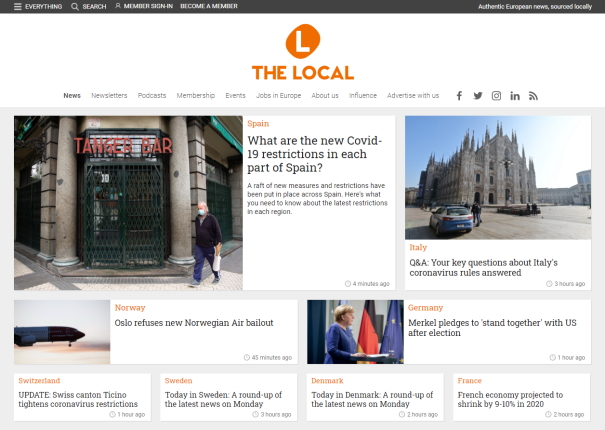Open the Norwegian Air plane thumbnail
This screenshot has width=605, height=430.
(x=62, y=332)
